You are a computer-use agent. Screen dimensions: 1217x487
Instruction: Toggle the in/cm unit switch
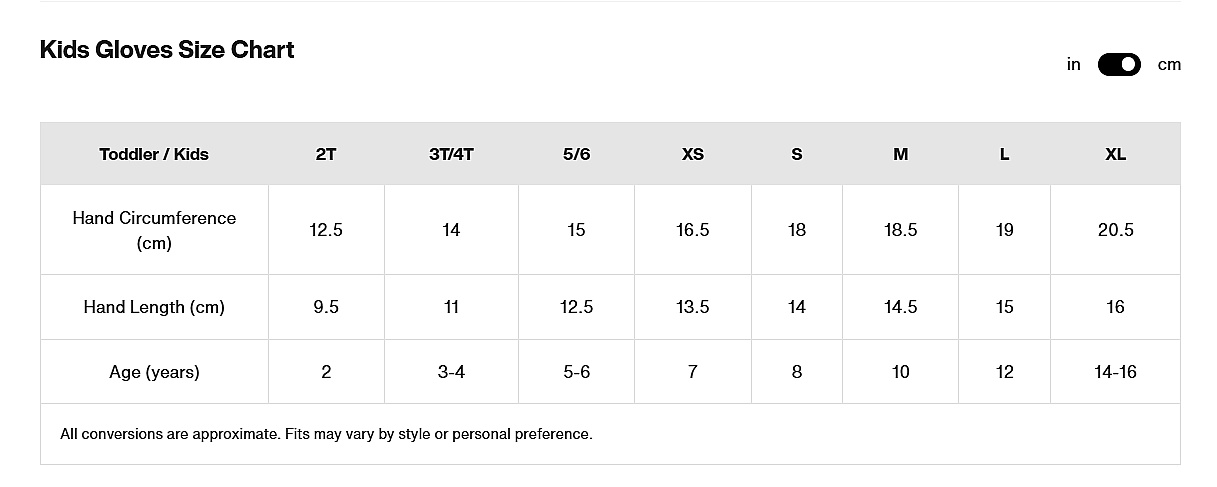pos(1119,65)
